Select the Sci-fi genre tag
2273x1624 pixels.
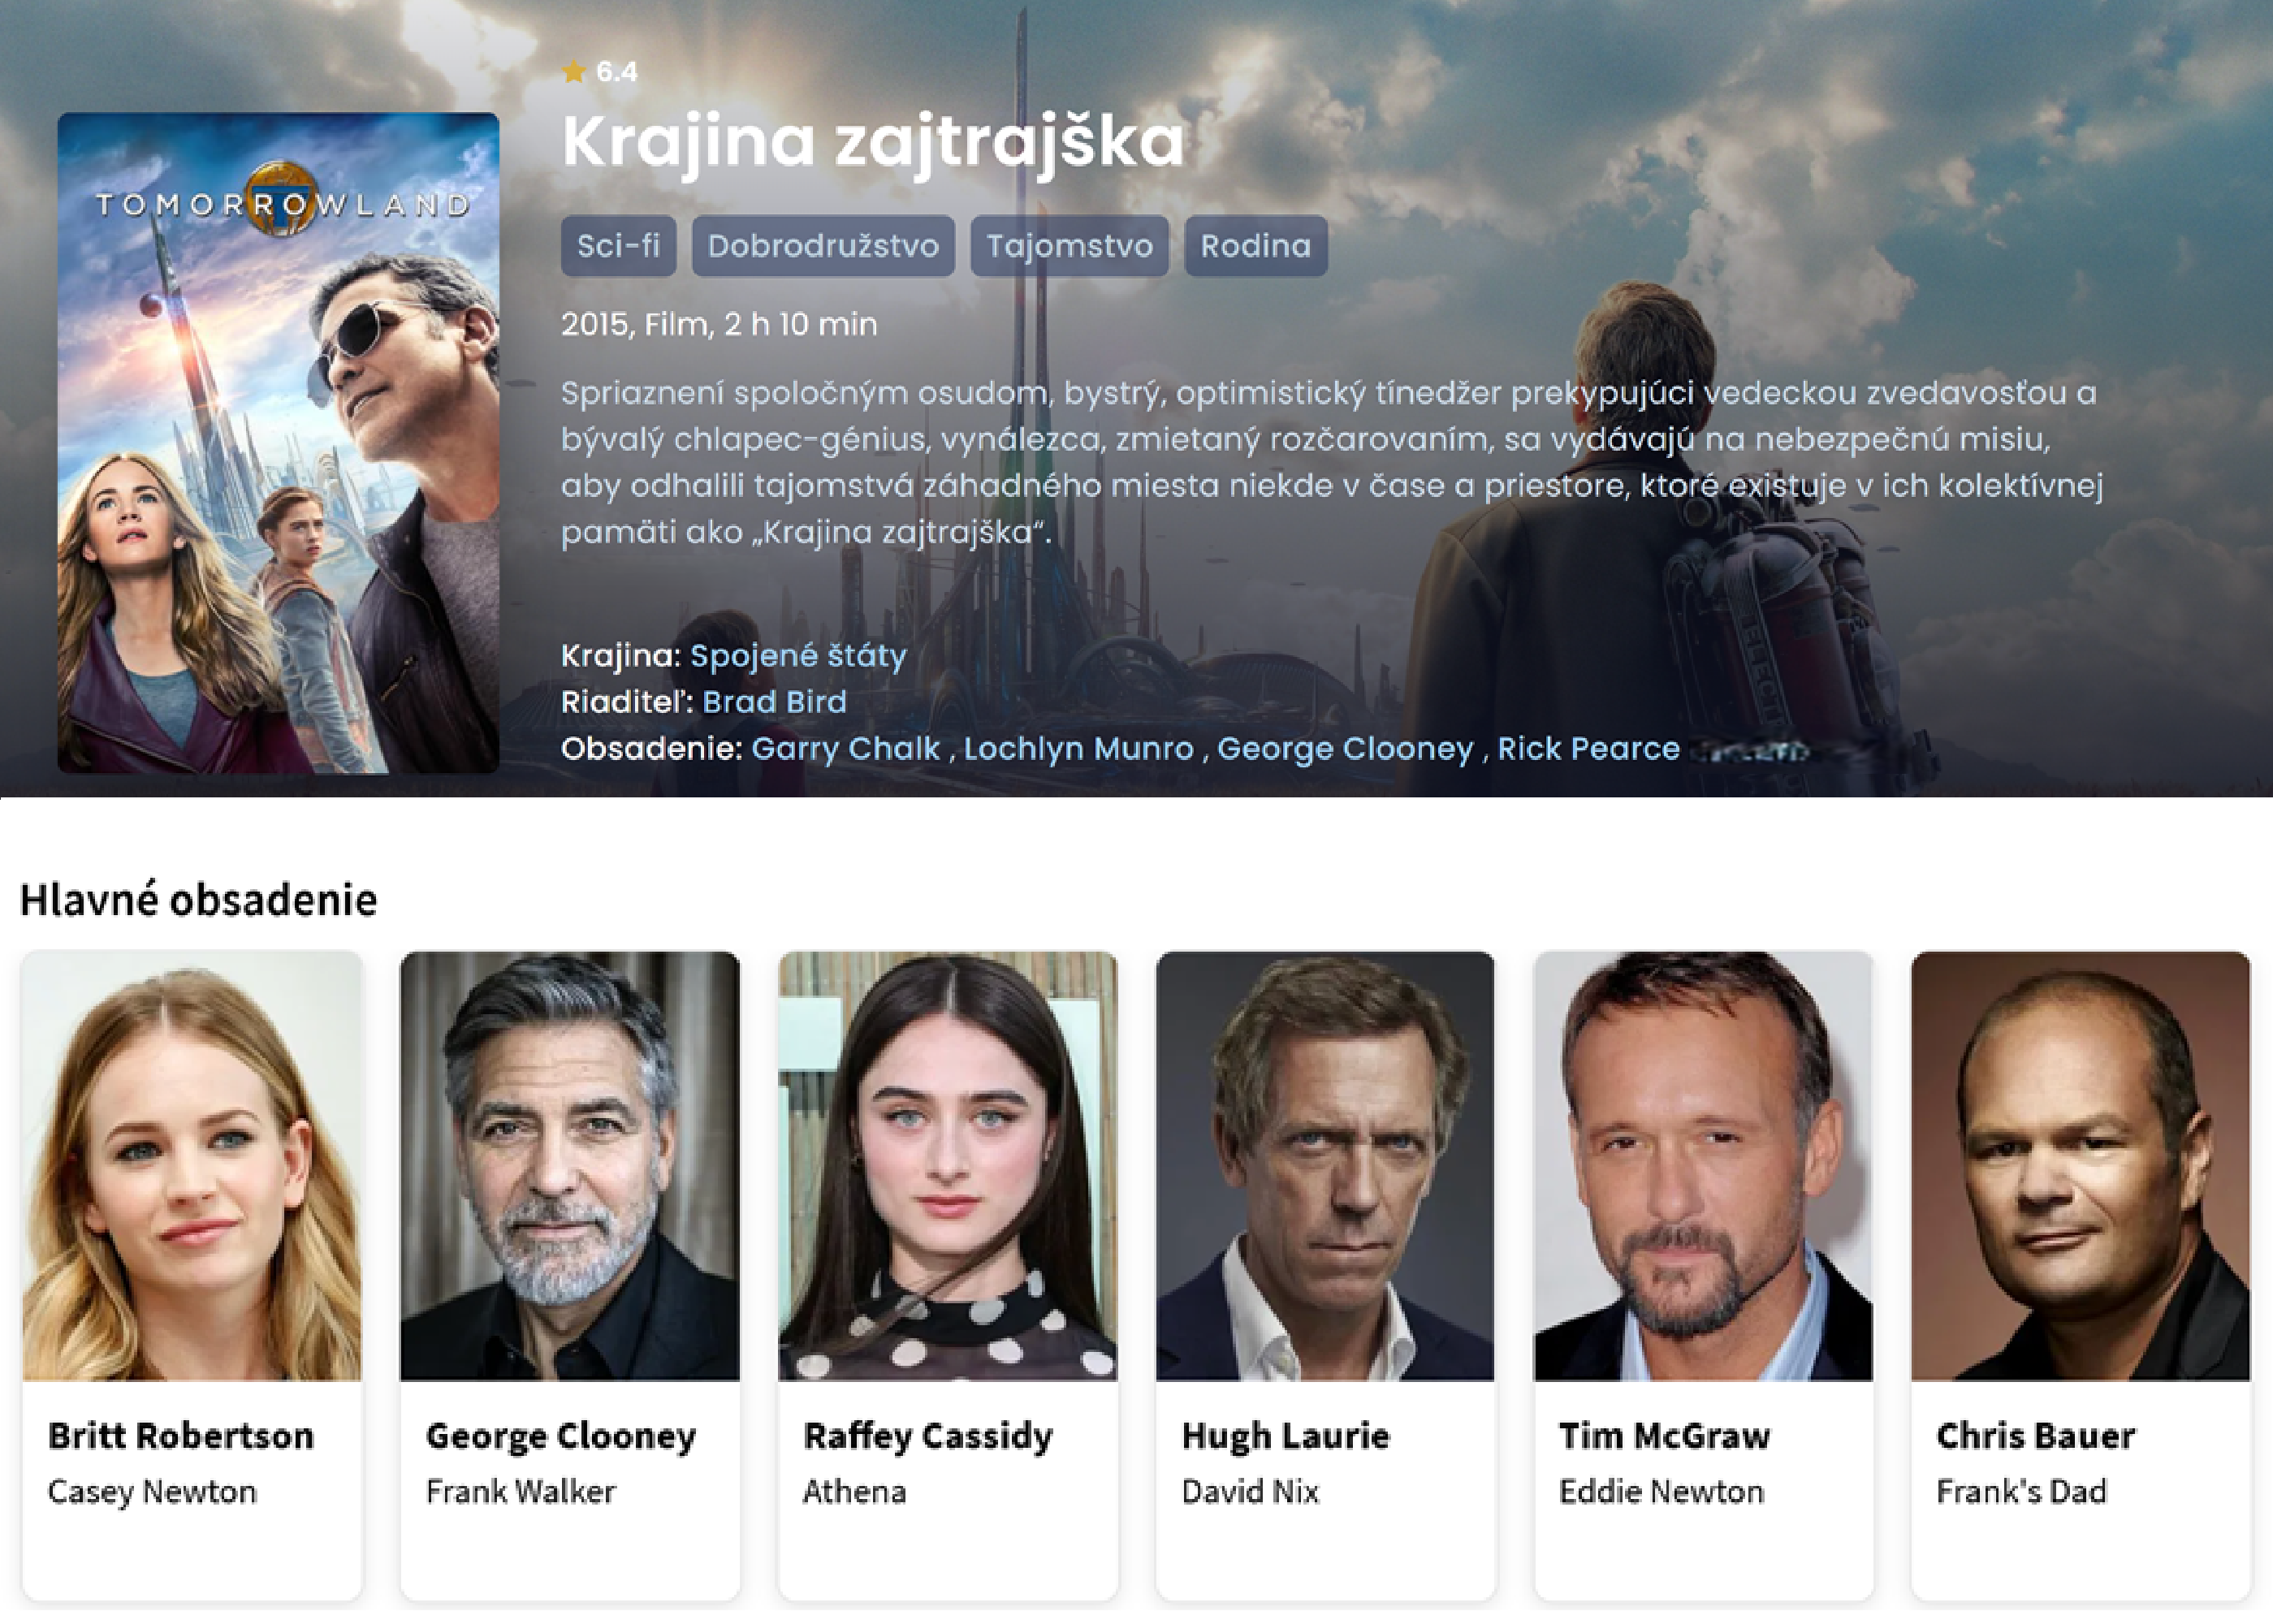(x=618, y=246)
